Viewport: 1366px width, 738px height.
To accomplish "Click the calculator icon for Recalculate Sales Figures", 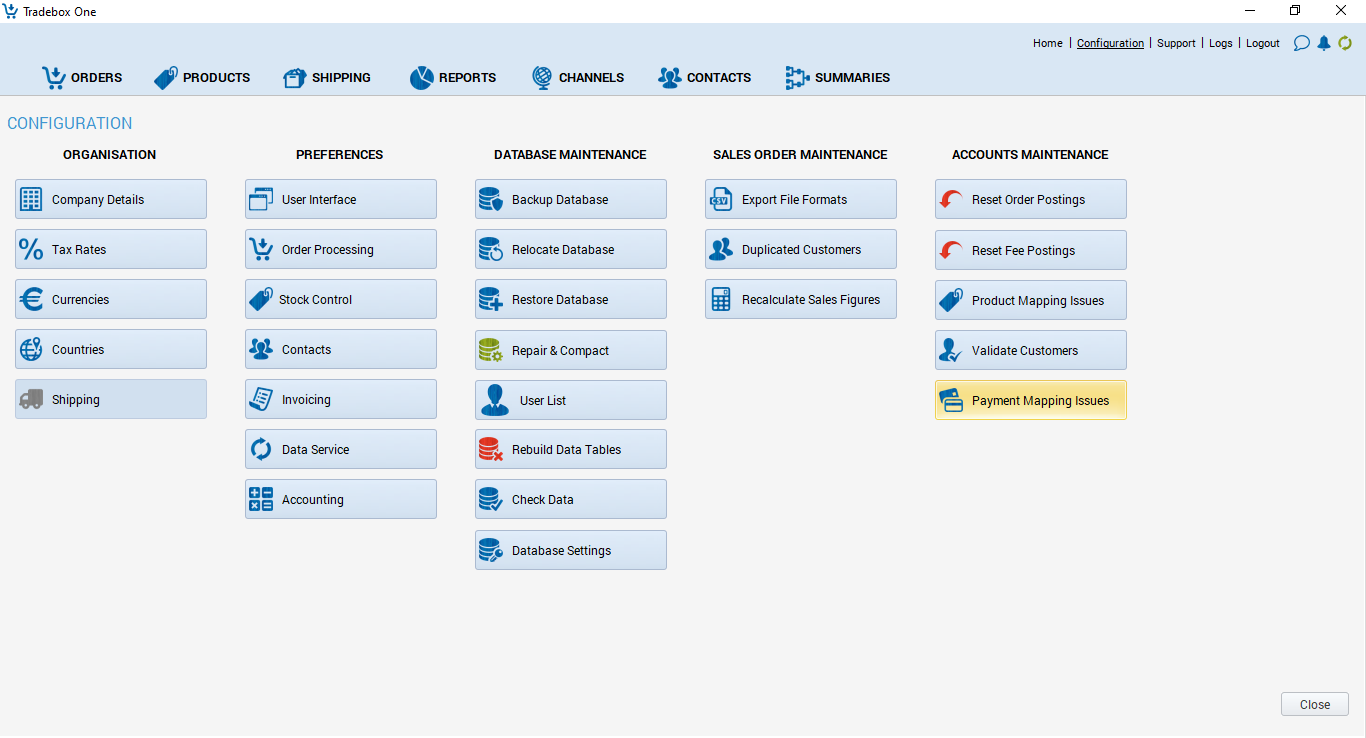I will pos(721,299).
